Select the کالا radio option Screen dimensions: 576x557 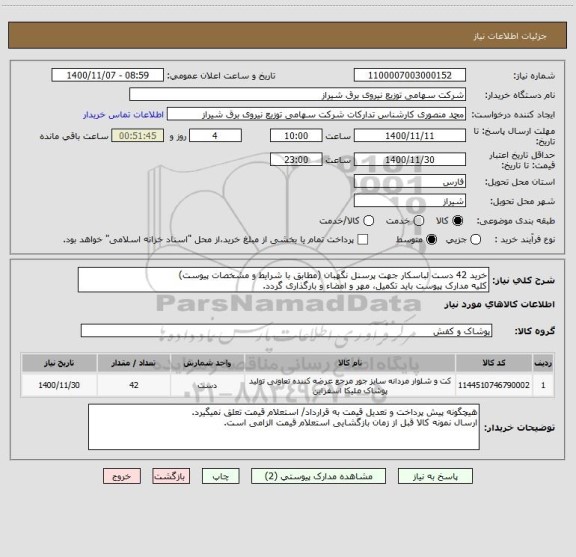(x=458, y=221)
